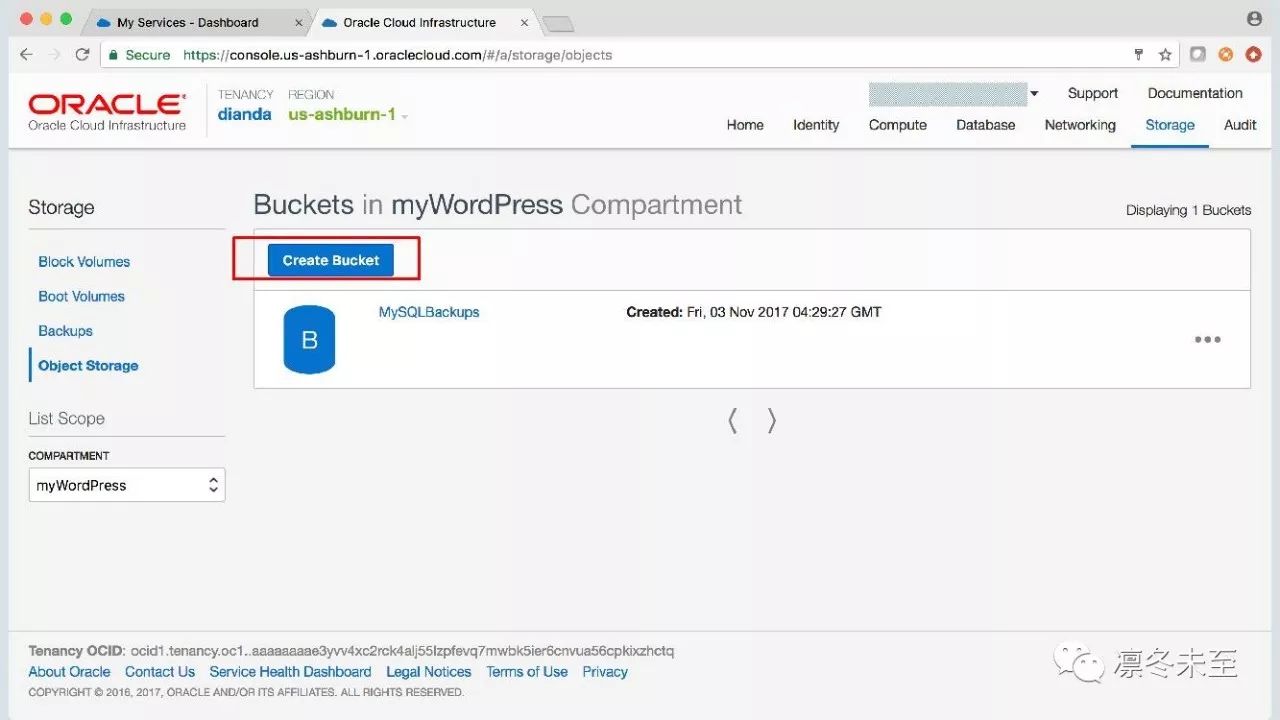Open Contact Us footer link
Viewport: 1280px width, 720px height.
tap(160, 672)
